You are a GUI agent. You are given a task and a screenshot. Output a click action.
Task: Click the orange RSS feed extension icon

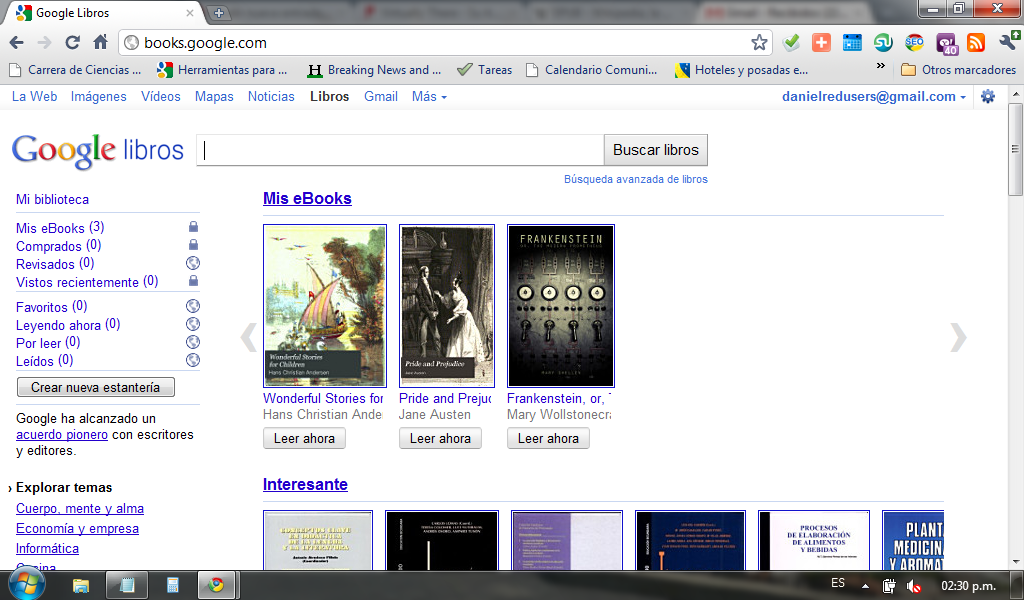[976, 43]
